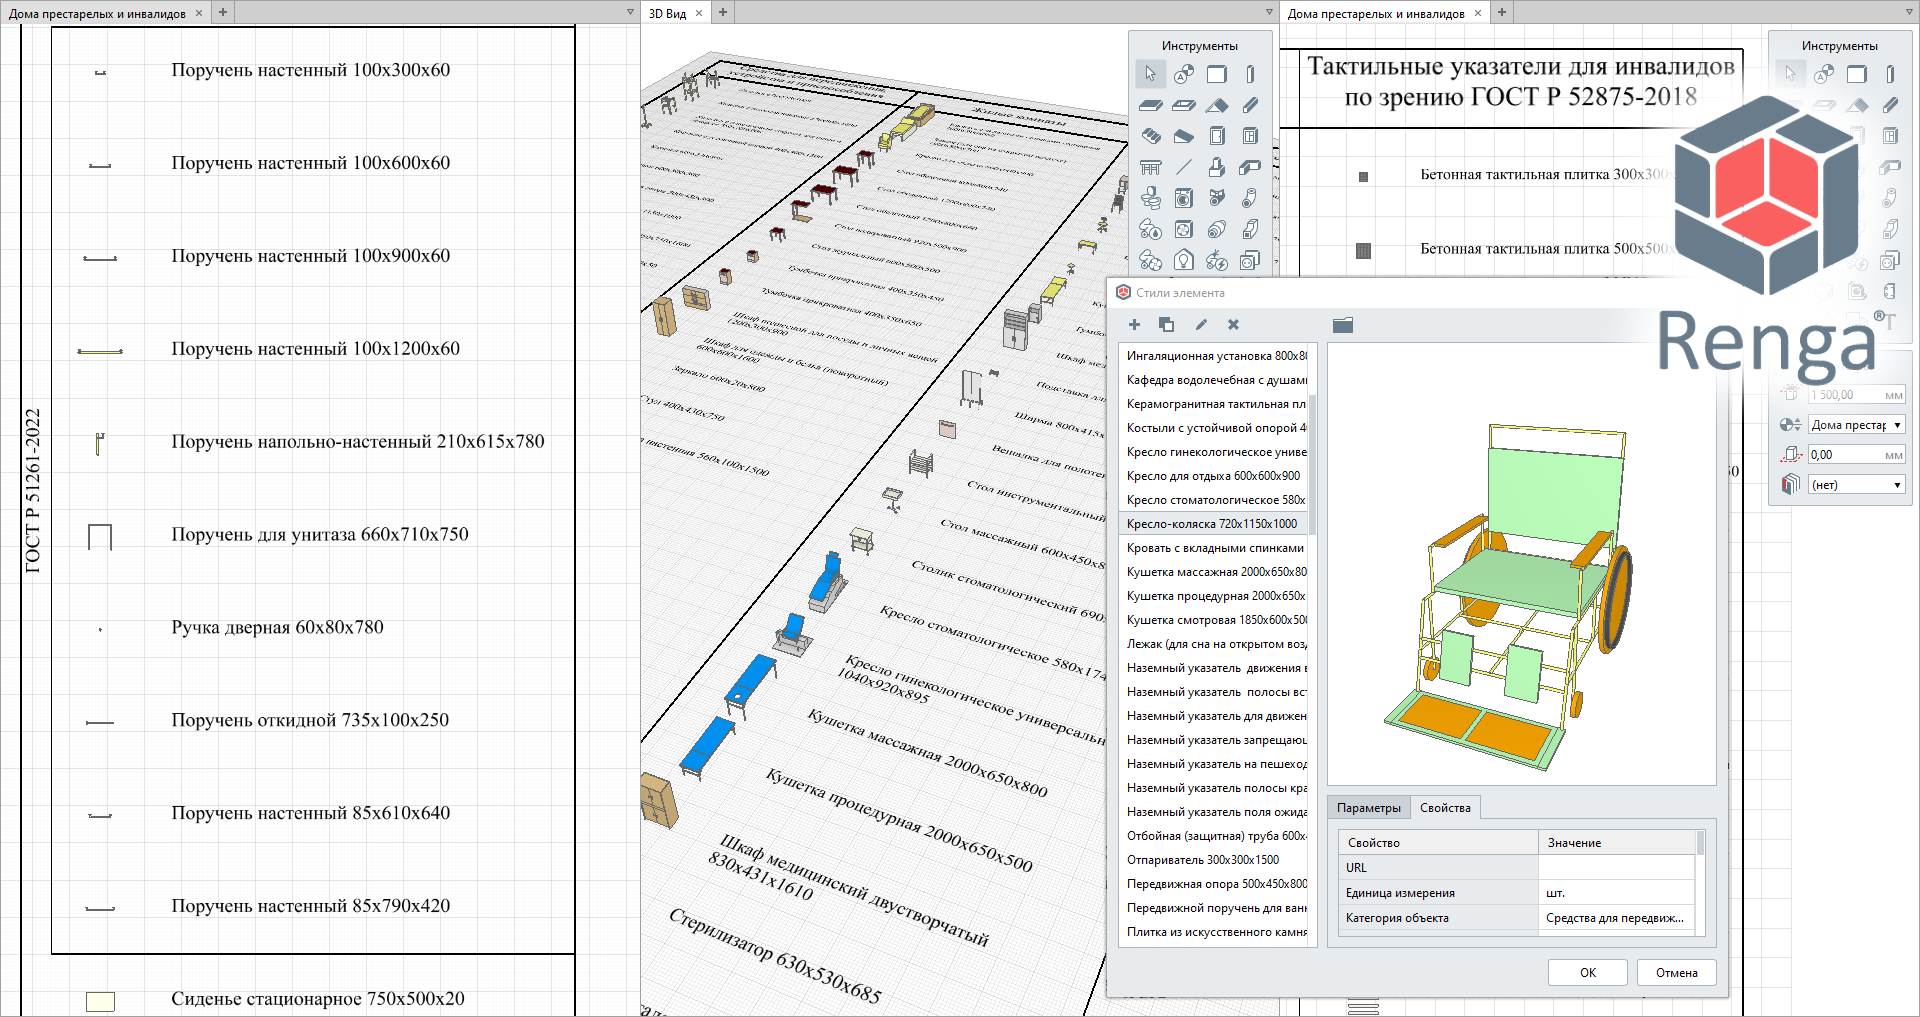The image size is (1920, 1017).
Task: Activate the Beam tool in the 3D view's Tools panel
Action: coord(1250,105)
